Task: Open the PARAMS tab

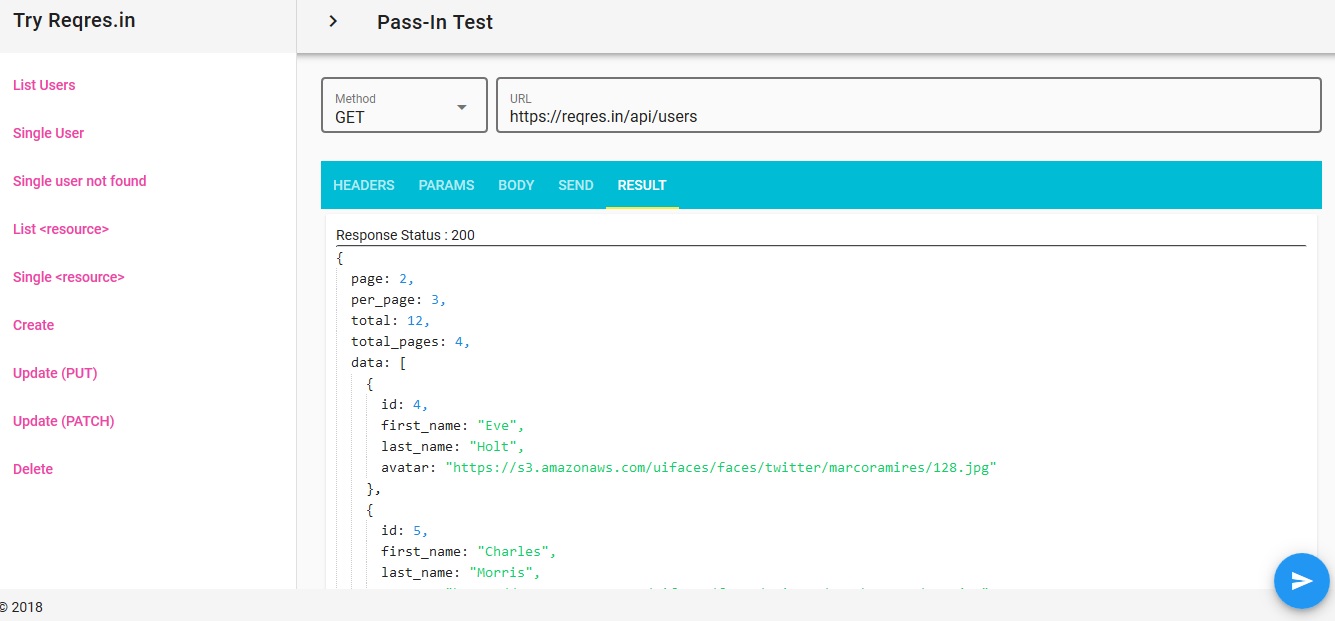Action: coord(446,185)
